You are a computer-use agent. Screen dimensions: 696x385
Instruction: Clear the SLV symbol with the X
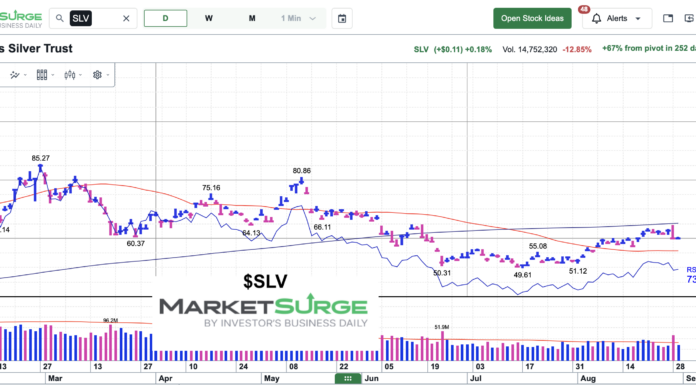pos(126,19)
